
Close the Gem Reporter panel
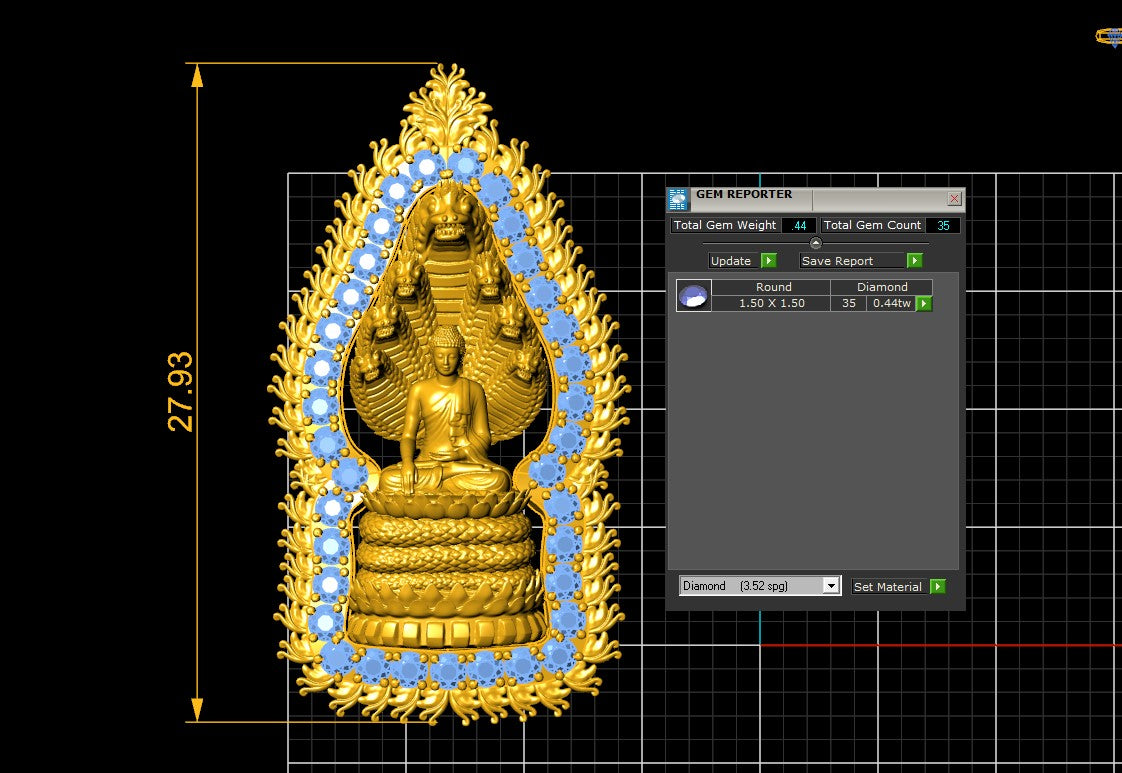tap(954, 199)
